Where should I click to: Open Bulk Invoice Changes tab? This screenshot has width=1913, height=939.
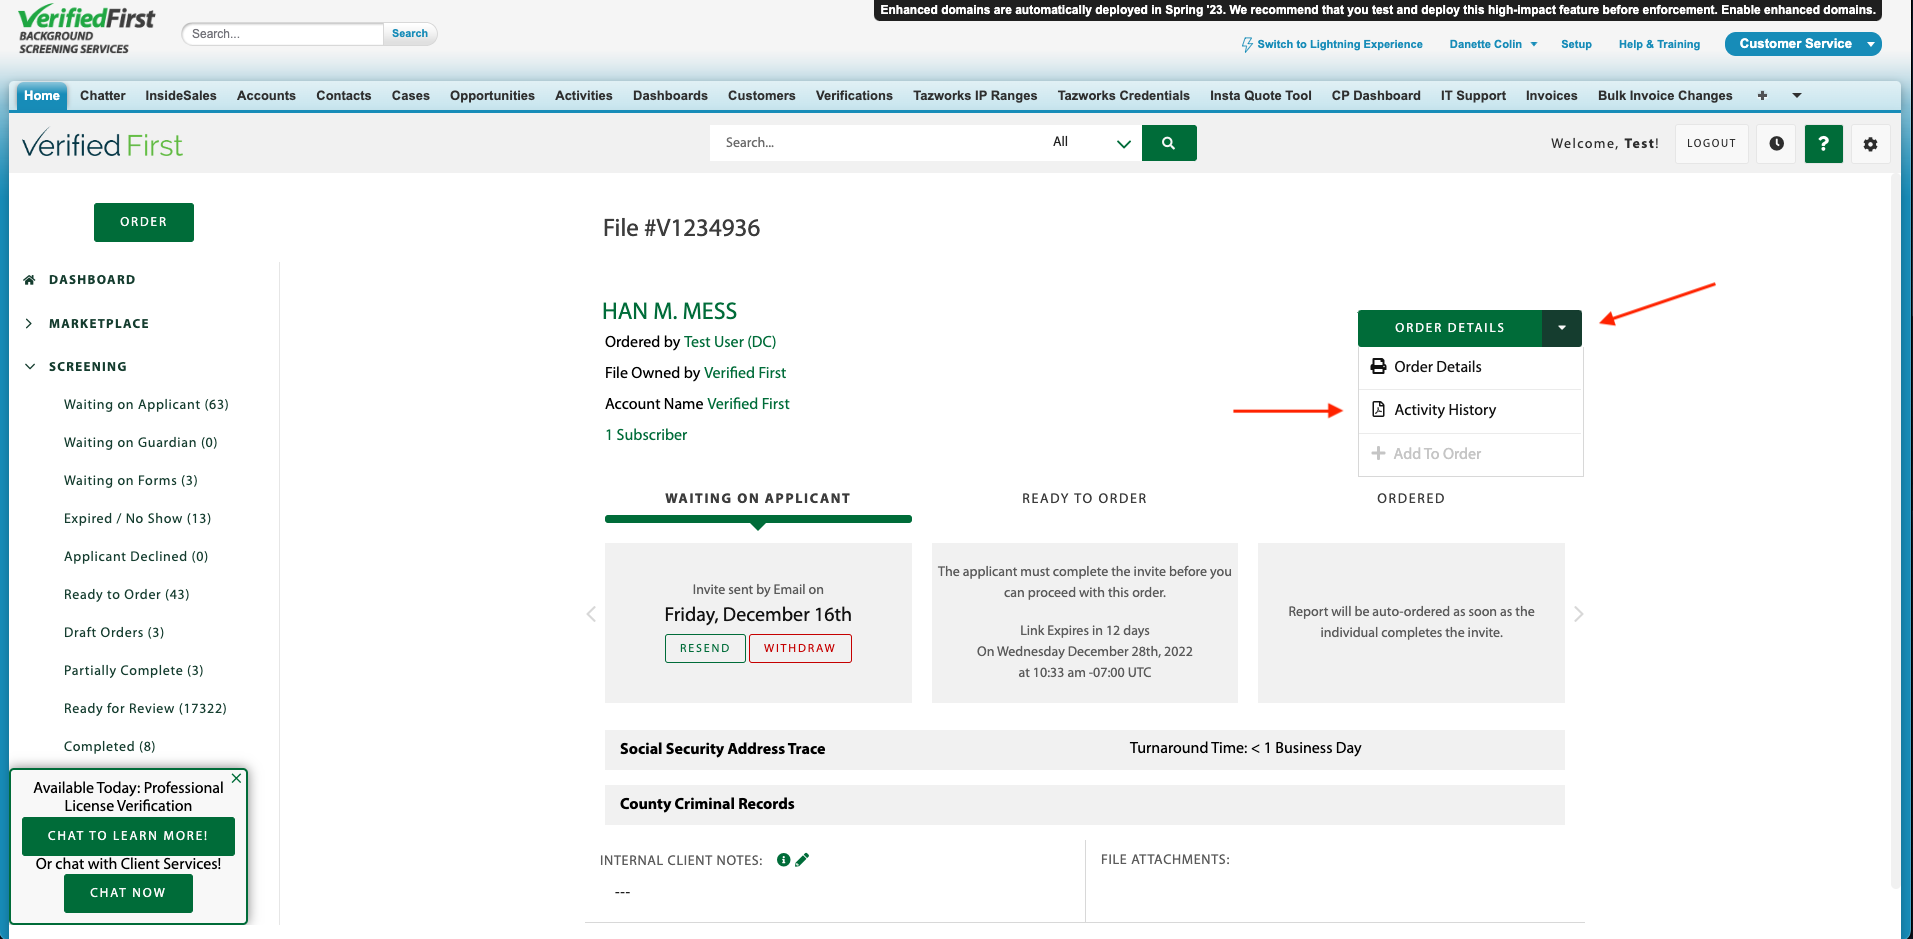click(1665, 96)
